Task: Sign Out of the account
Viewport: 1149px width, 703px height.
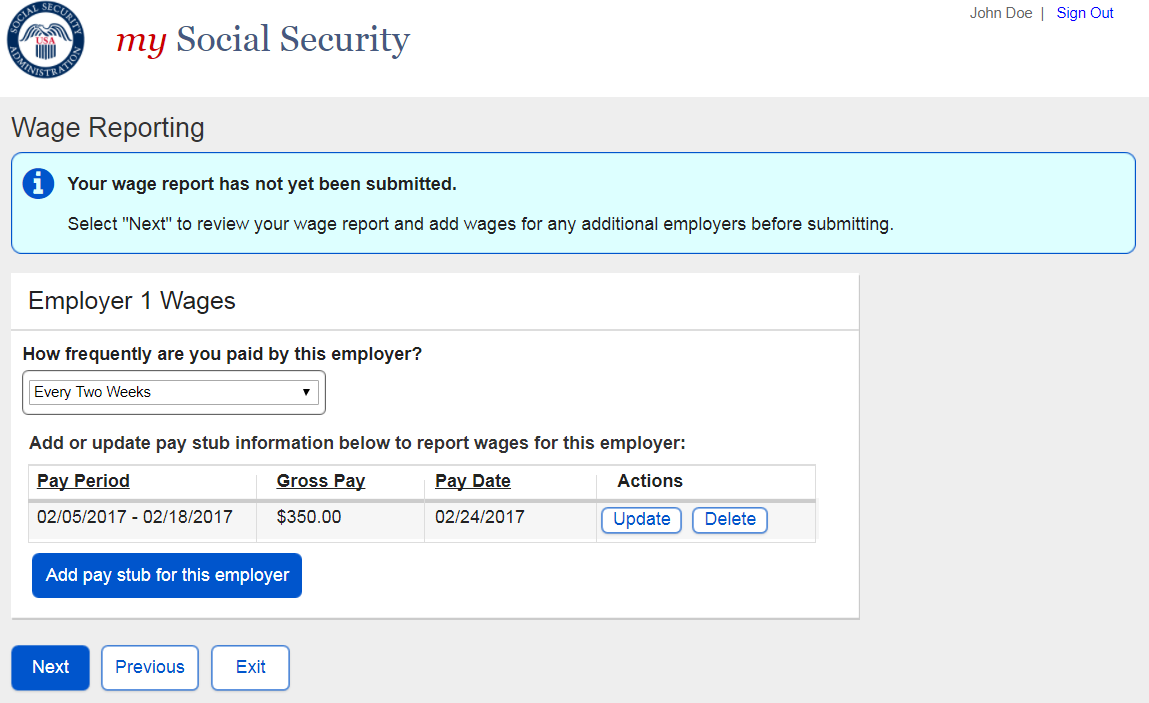Action: pyautogui.click(x=1084, y=13)
